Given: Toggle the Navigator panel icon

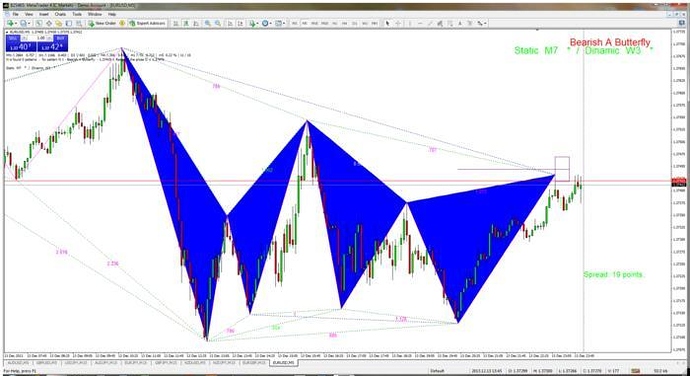Looking at the screenshot, I should coord(59,23).
